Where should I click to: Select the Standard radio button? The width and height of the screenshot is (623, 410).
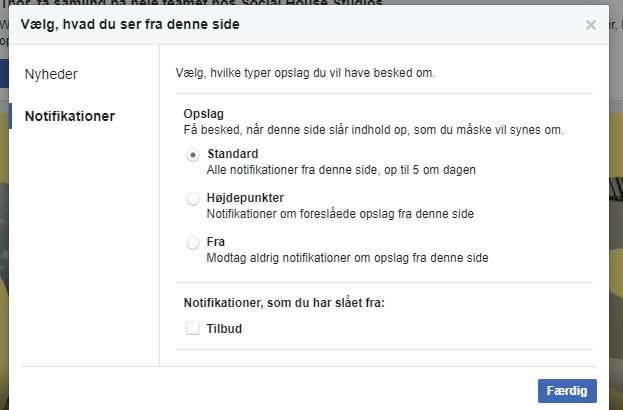pyautogui.click(x=193, y=155)
